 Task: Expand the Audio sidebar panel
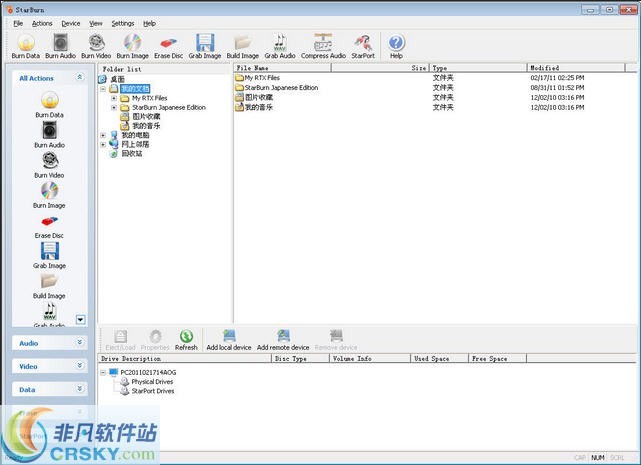tap(80, 342)
